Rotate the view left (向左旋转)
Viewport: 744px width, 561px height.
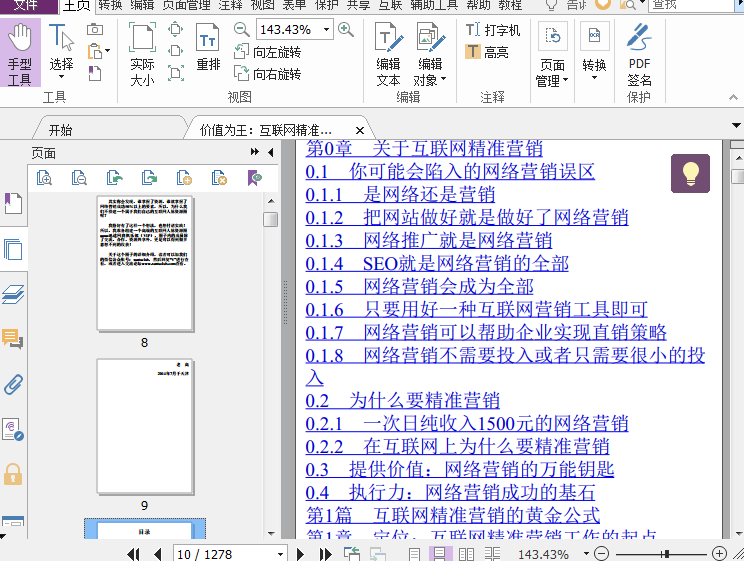coord(268,52)
